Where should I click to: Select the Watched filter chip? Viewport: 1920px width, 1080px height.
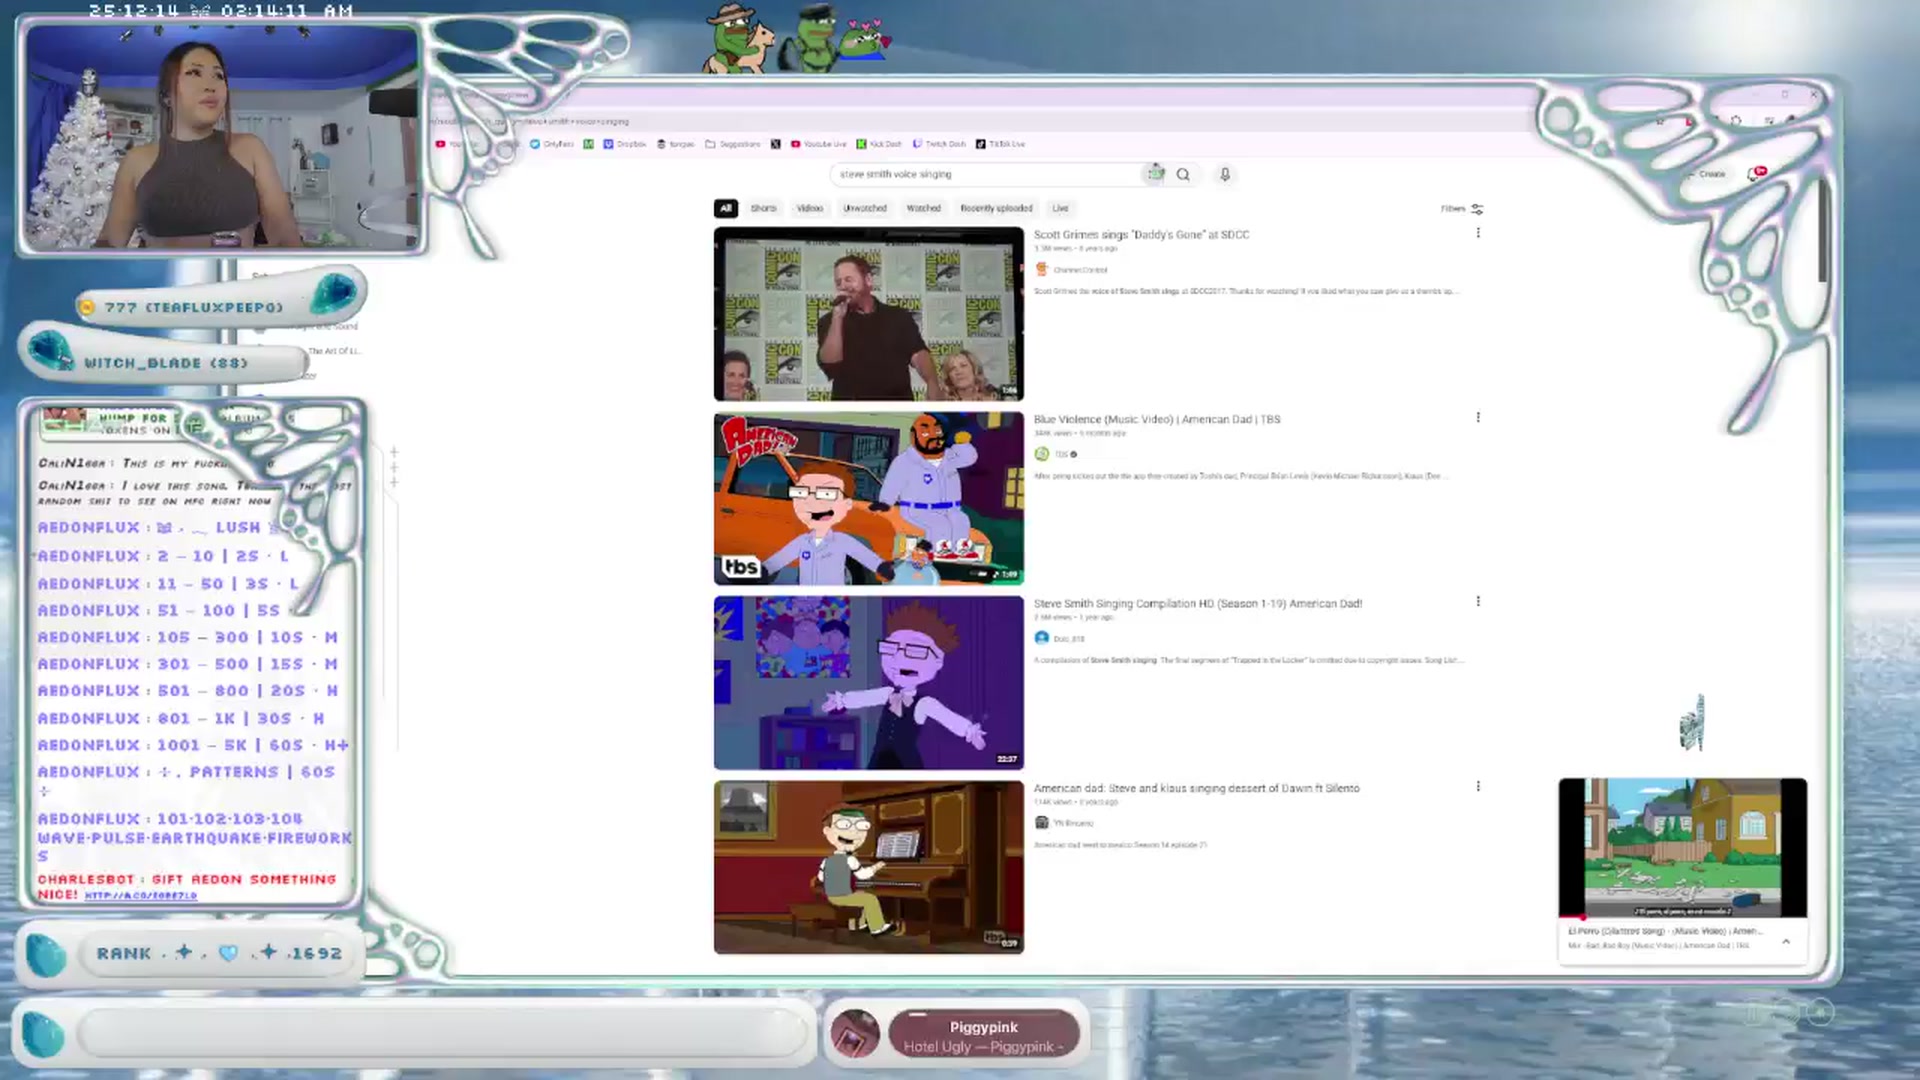point(923,208)
